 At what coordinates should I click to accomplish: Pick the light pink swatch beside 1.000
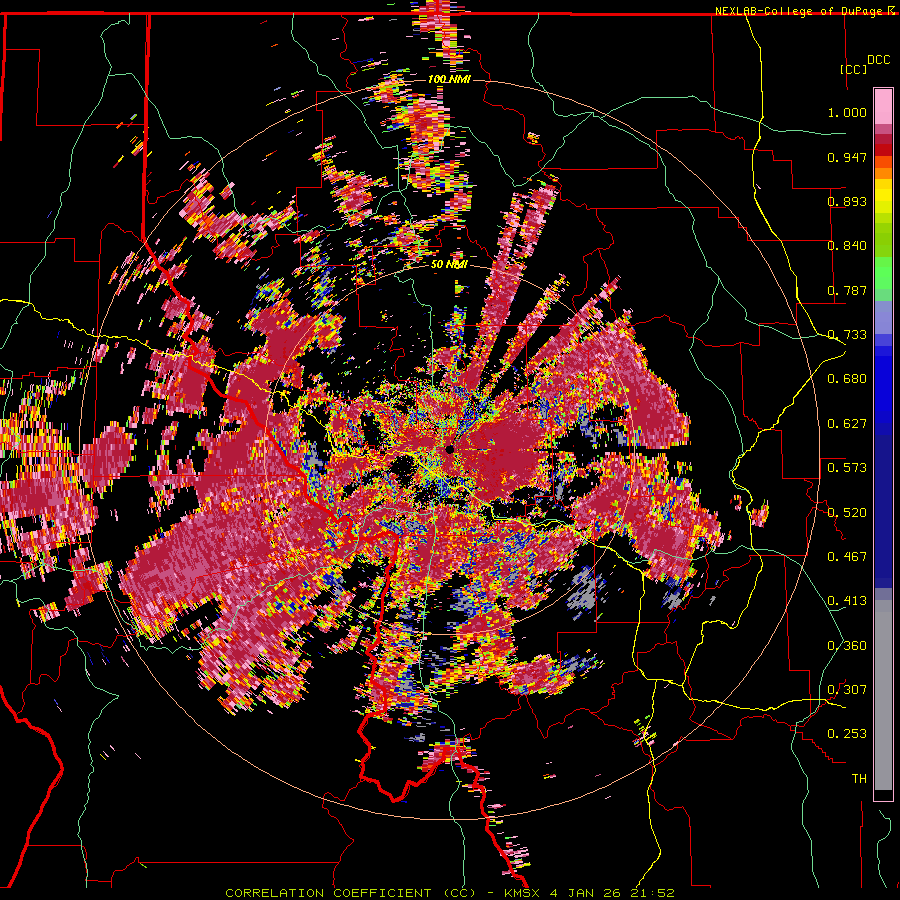tap(883, 107)
